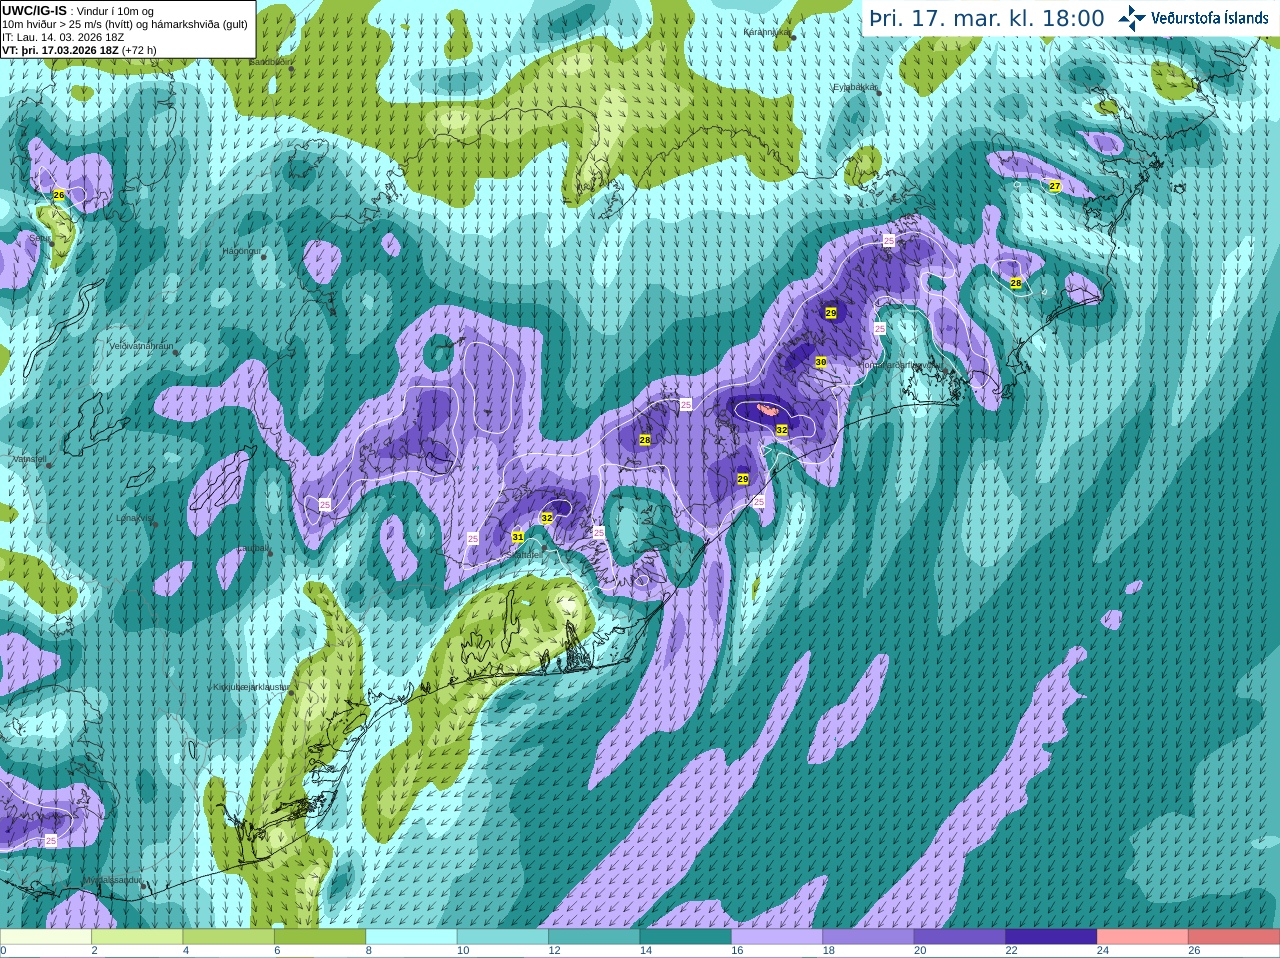Click the 'VT: þri. 17.03.2026 18Z (+72 h)' line
The height and width of the screenshot is (958, 1280).
pyautogui.click(x=79, y=50)
